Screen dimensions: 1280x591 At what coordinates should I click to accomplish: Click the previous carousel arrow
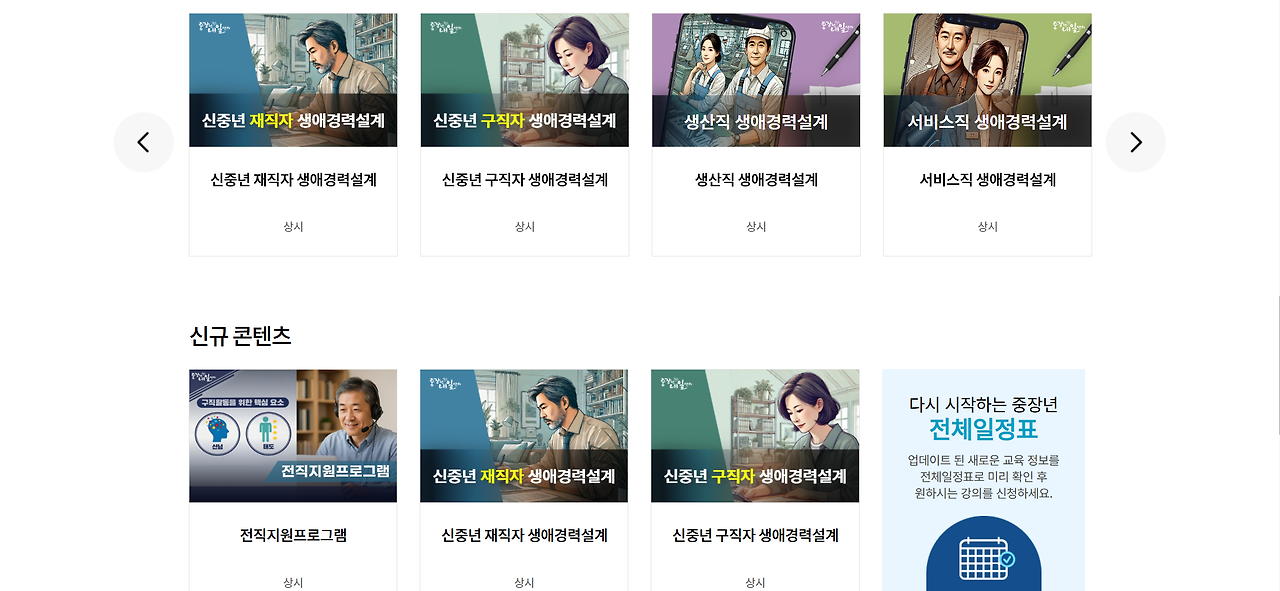(144, 142)
